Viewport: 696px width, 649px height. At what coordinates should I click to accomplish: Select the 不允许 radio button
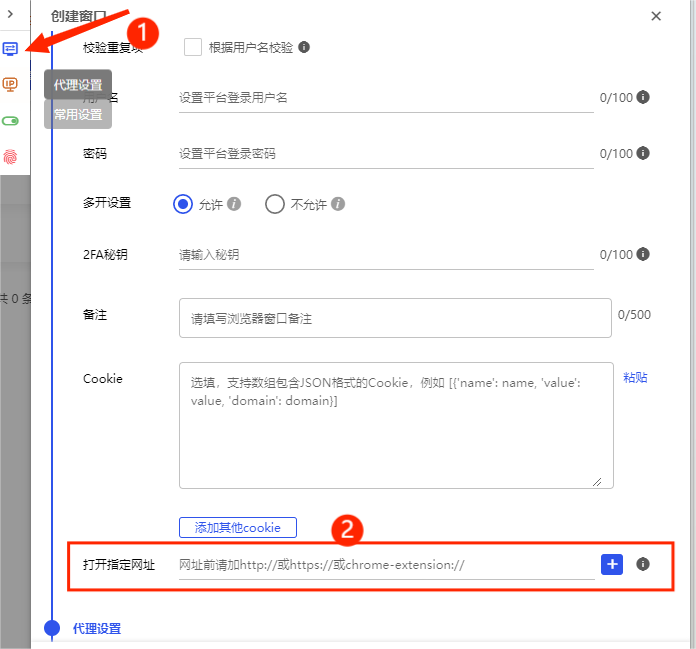pos(275,204)
